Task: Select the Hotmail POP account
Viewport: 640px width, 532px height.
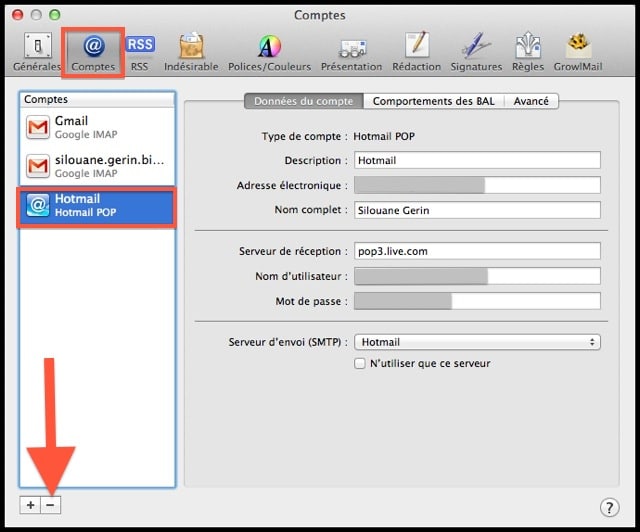Action: pos(98,205)
